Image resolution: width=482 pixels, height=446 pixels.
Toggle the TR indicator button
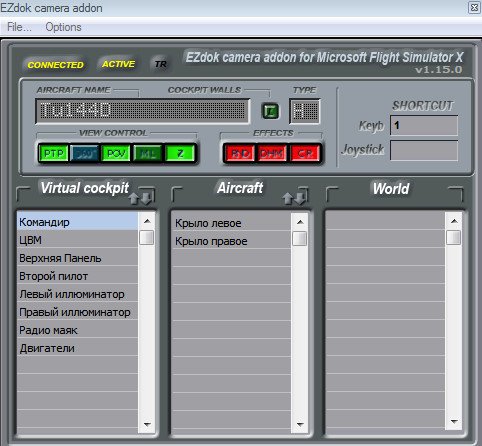click(x=161, y=64)
